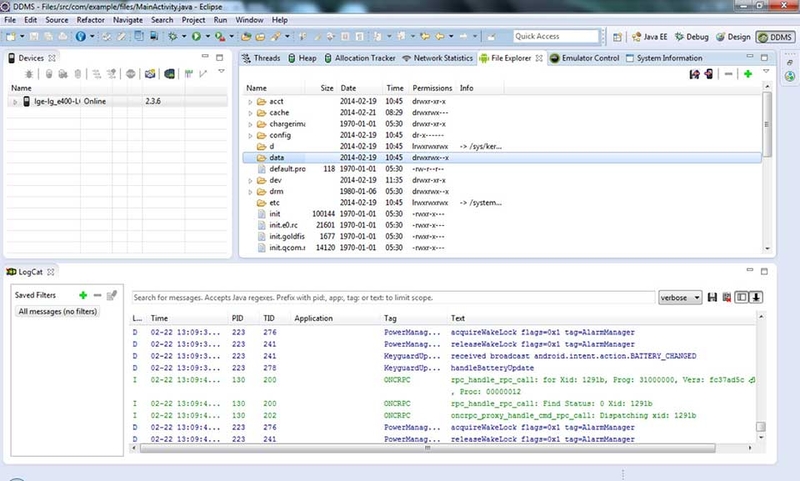Screen dimensions: 800x481
Task: Click Screen Capture camera icon in Devices
Action: point(150,74)
